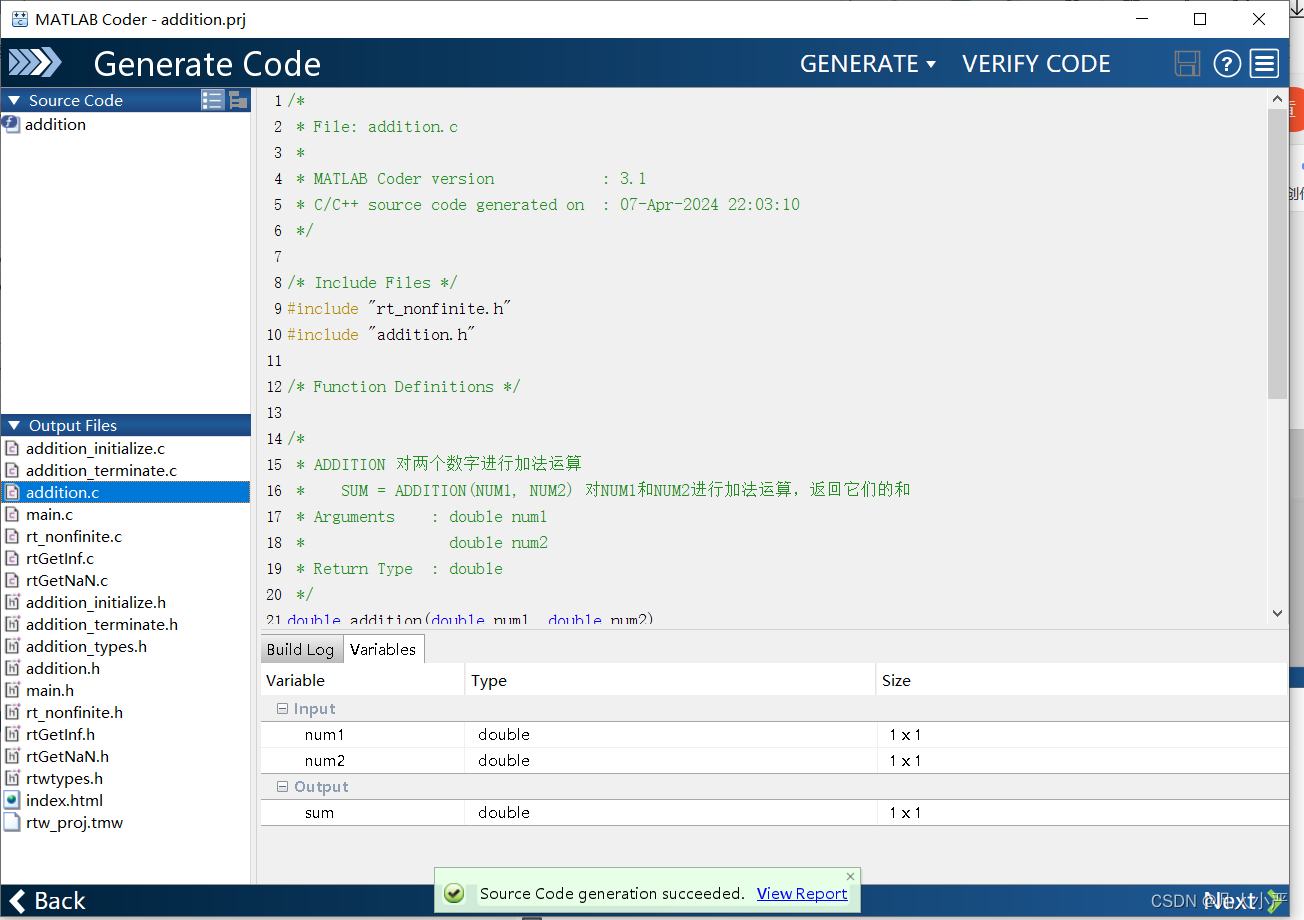Viewport: 1304px width, 920px height.
Task: Select the addition function in Source Code
Action: pyautogui.click(x=55, y=124)
